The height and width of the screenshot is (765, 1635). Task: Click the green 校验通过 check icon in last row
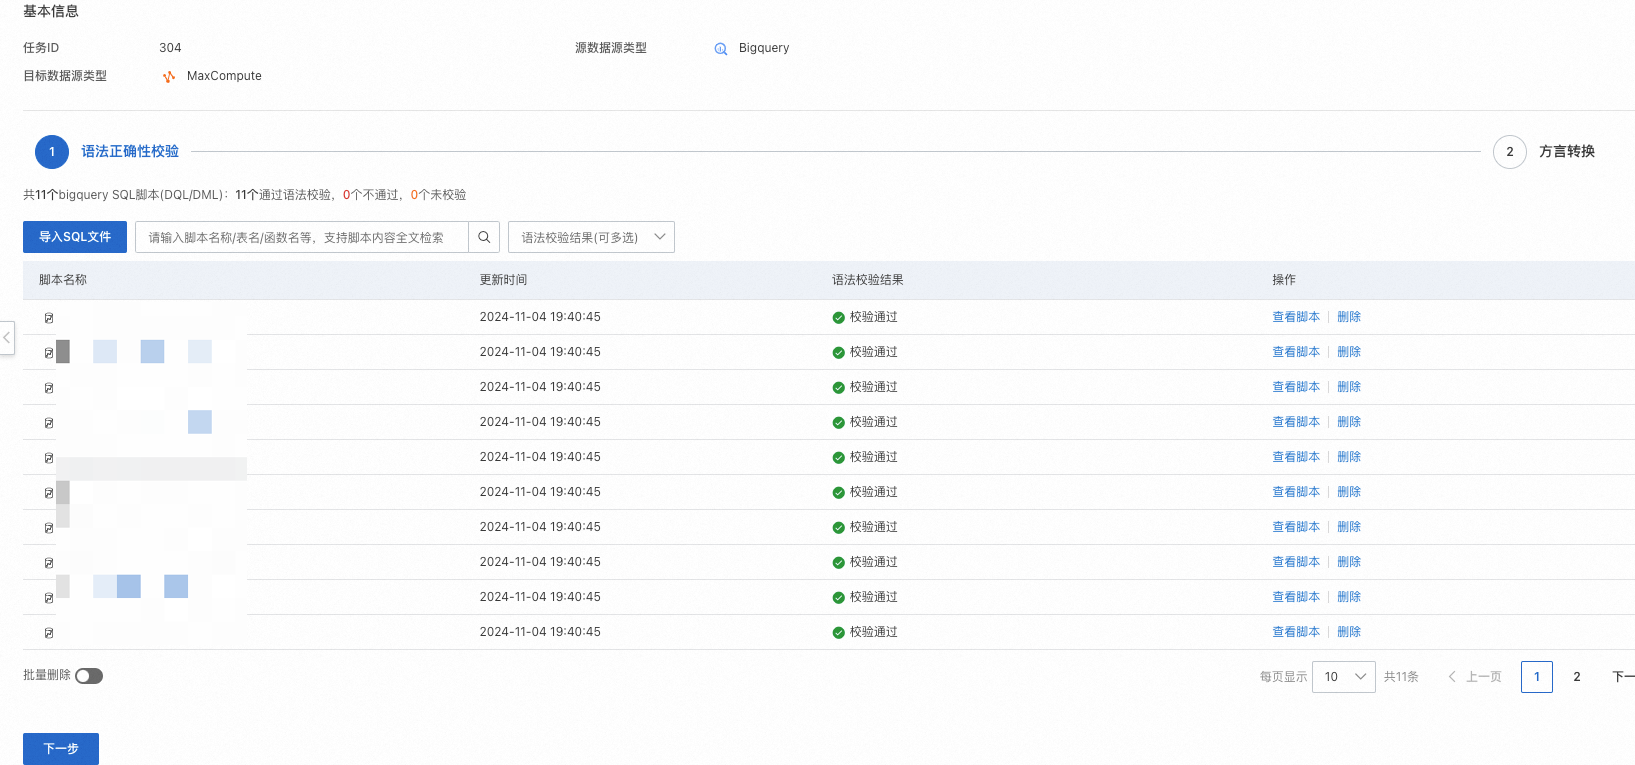click(x=839, y=633)
